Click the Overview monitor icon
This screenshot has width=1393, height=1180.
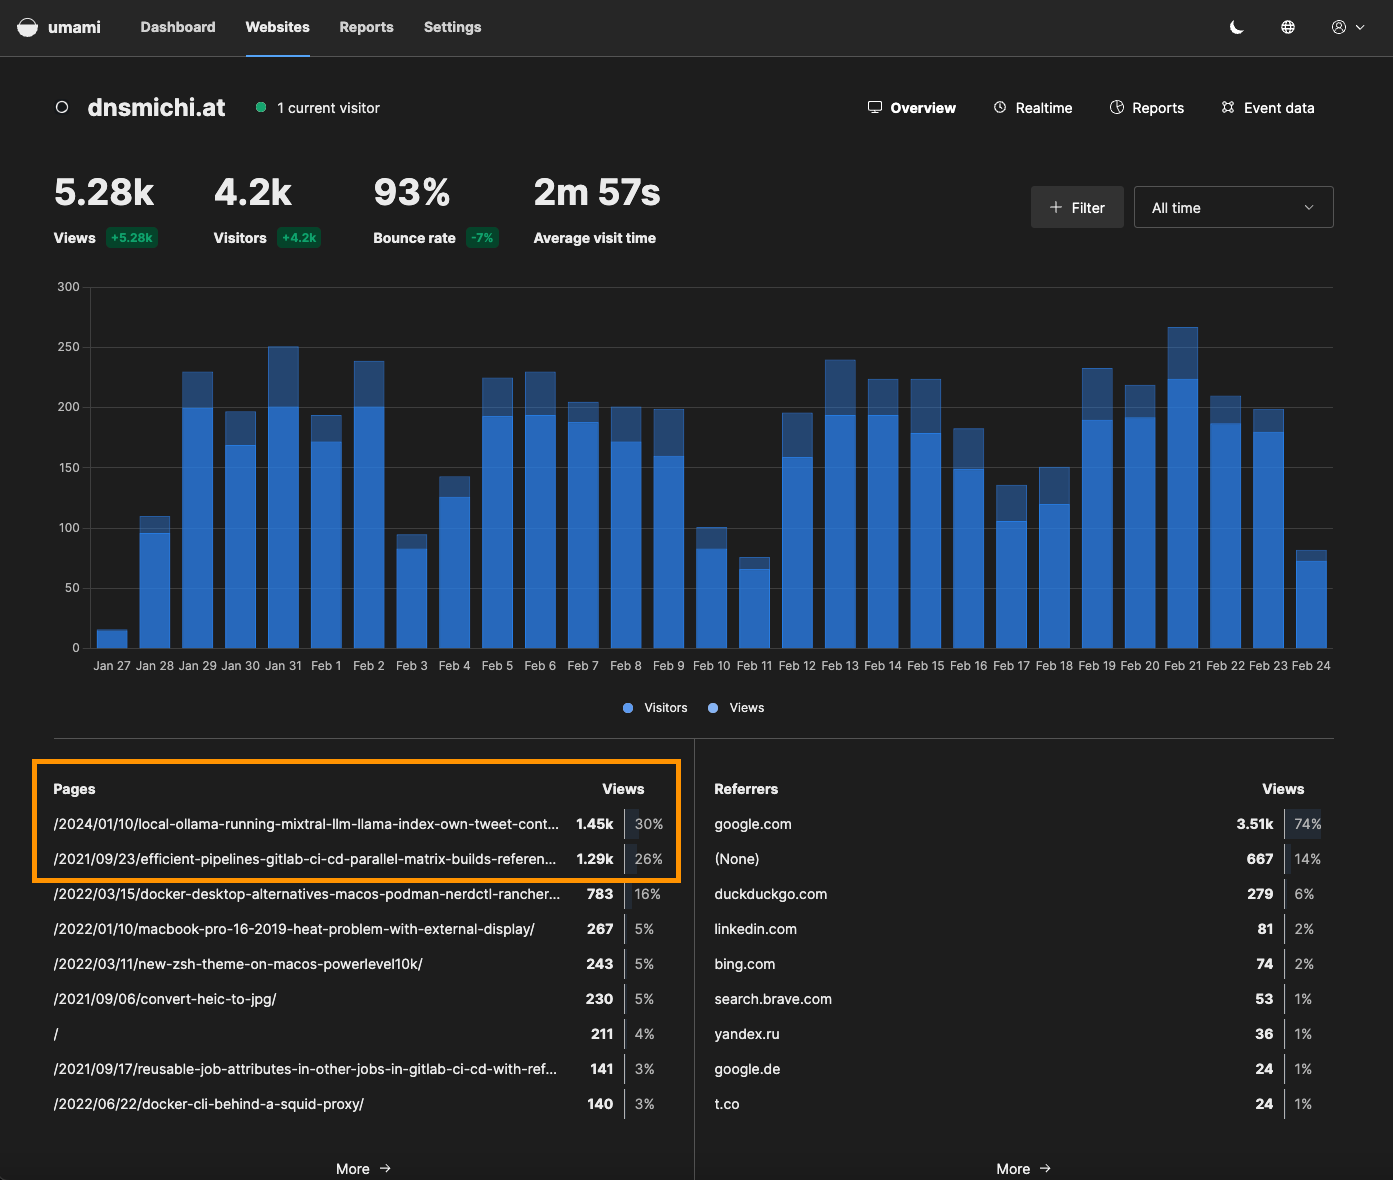[875, 107]
